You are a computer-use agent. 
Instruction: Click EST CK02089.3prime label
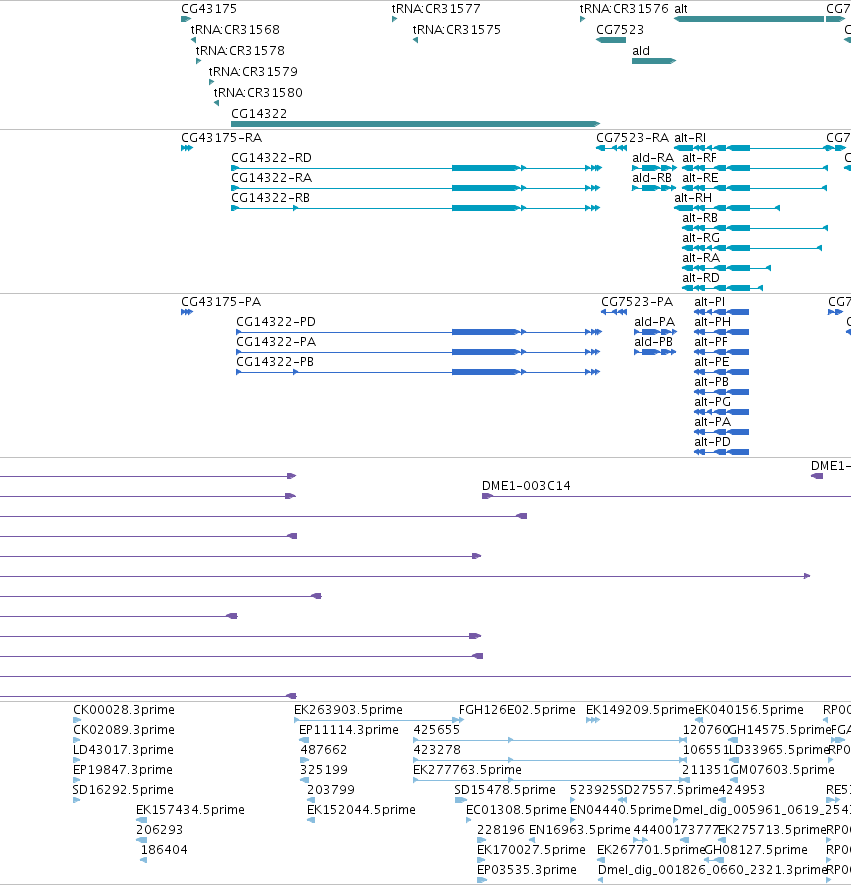click(x=124, y=730)
